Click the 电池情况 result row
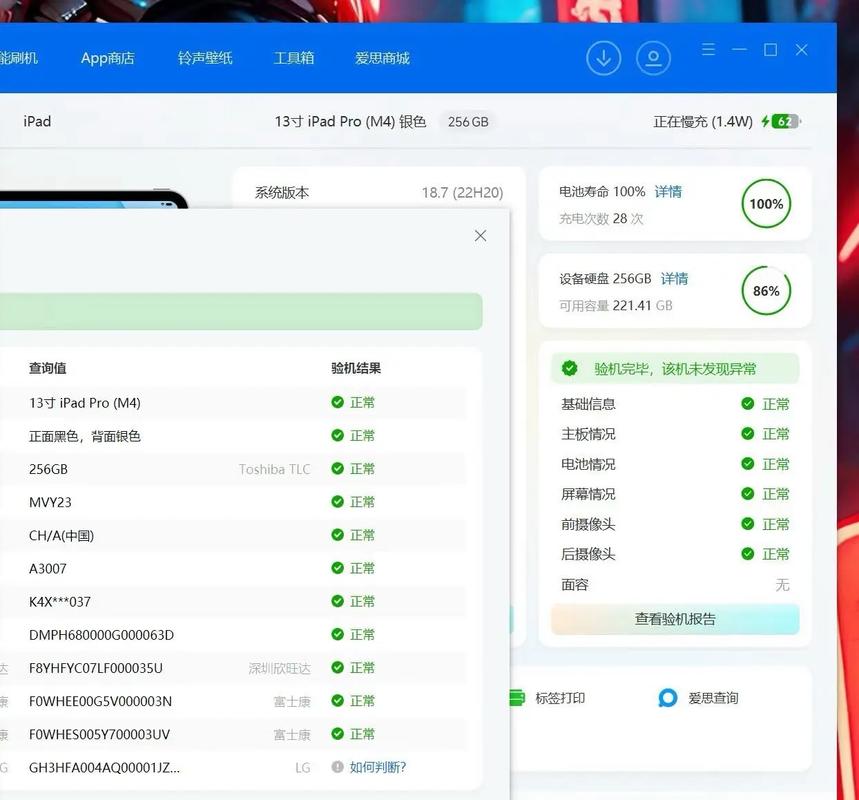This screenshot has width=859, height=800. 675,464
